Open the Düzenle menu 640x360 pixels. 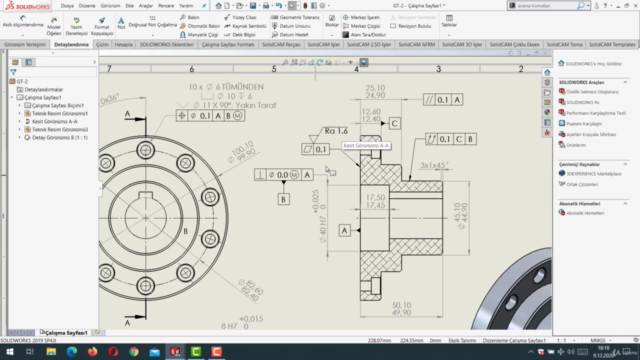[x=87, y=6]
